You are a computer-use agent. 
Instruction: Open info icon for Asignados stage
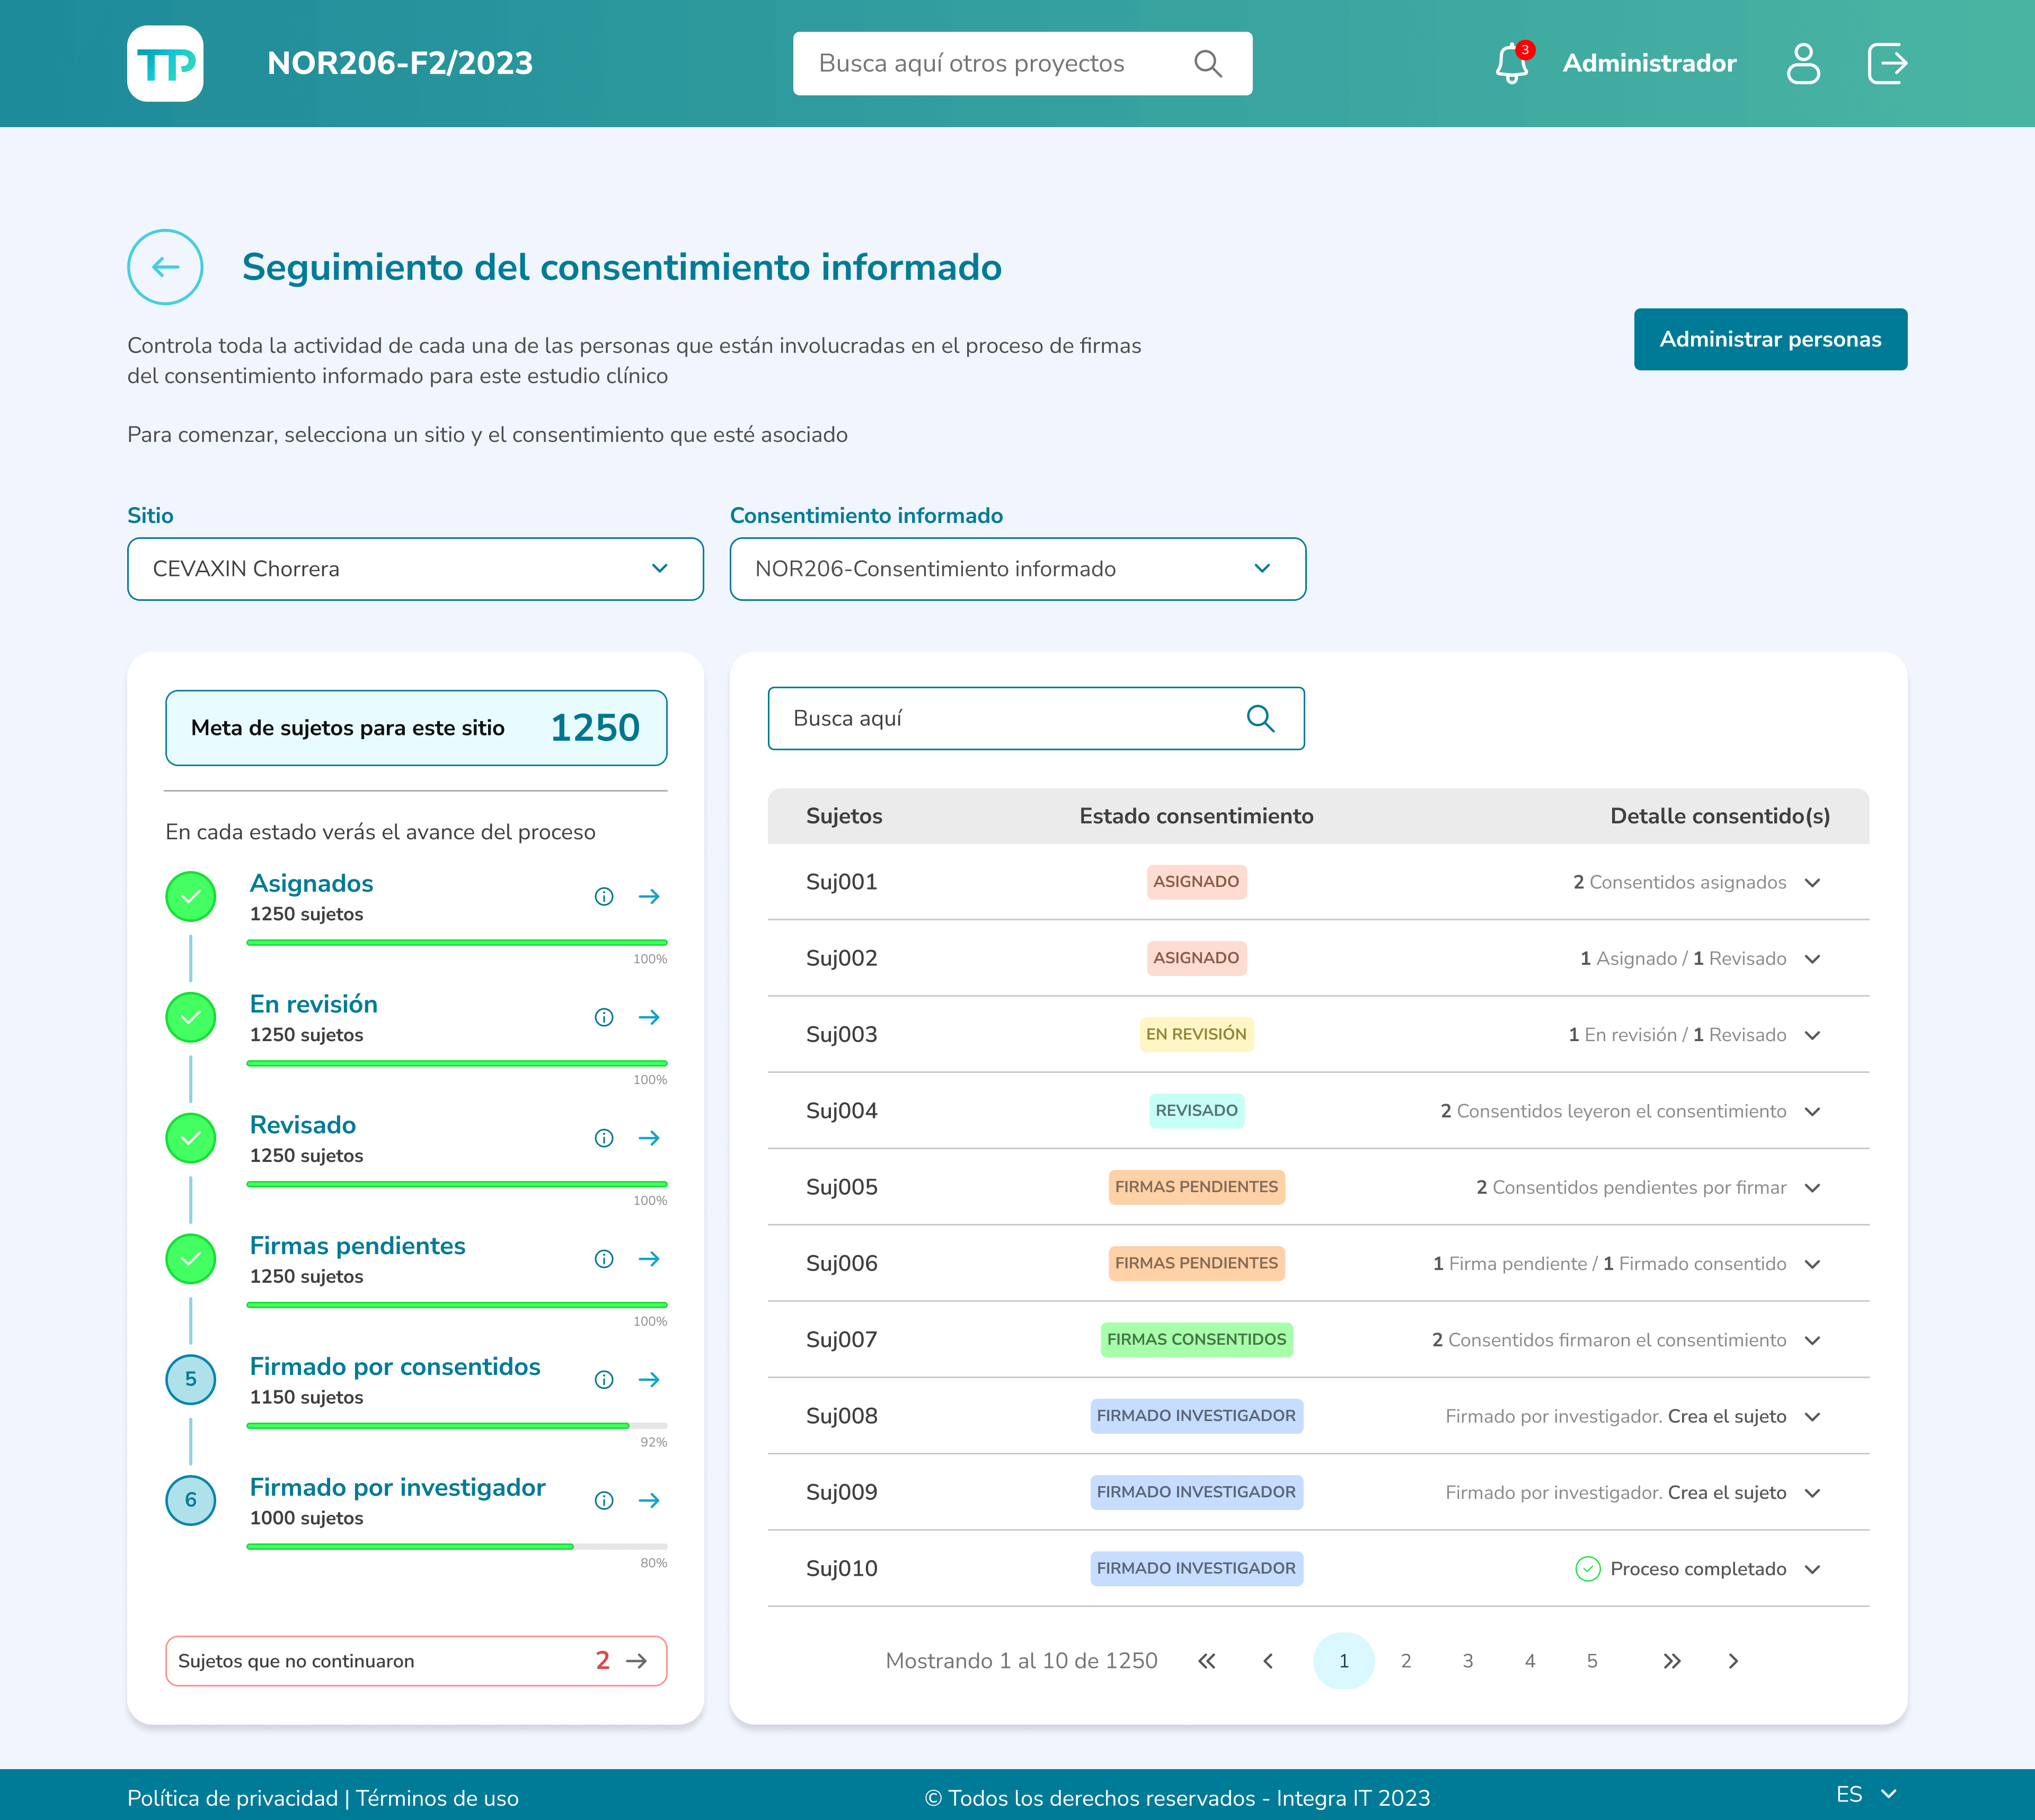pyautogui.click(x=604, y=897)
